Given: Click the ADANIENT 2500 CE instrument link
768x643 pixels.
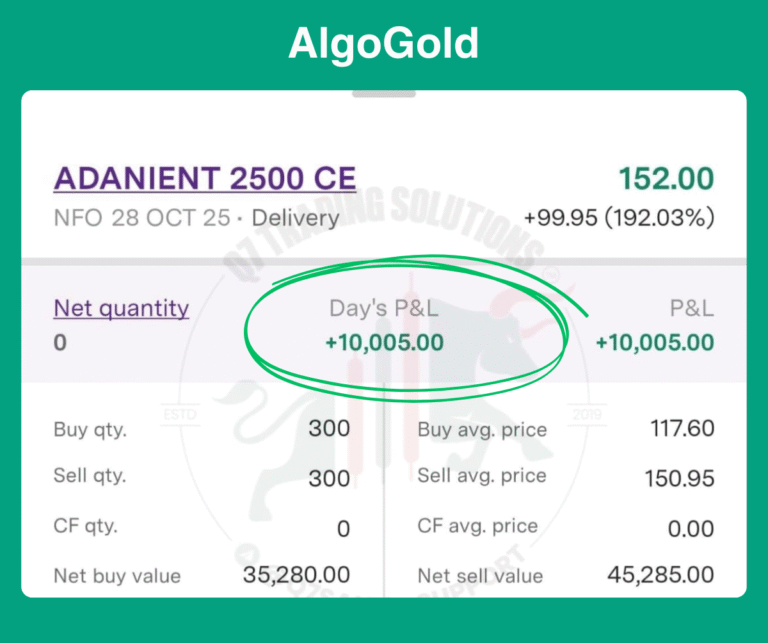Looking at the screenshot, I should [x=204, y=179].
